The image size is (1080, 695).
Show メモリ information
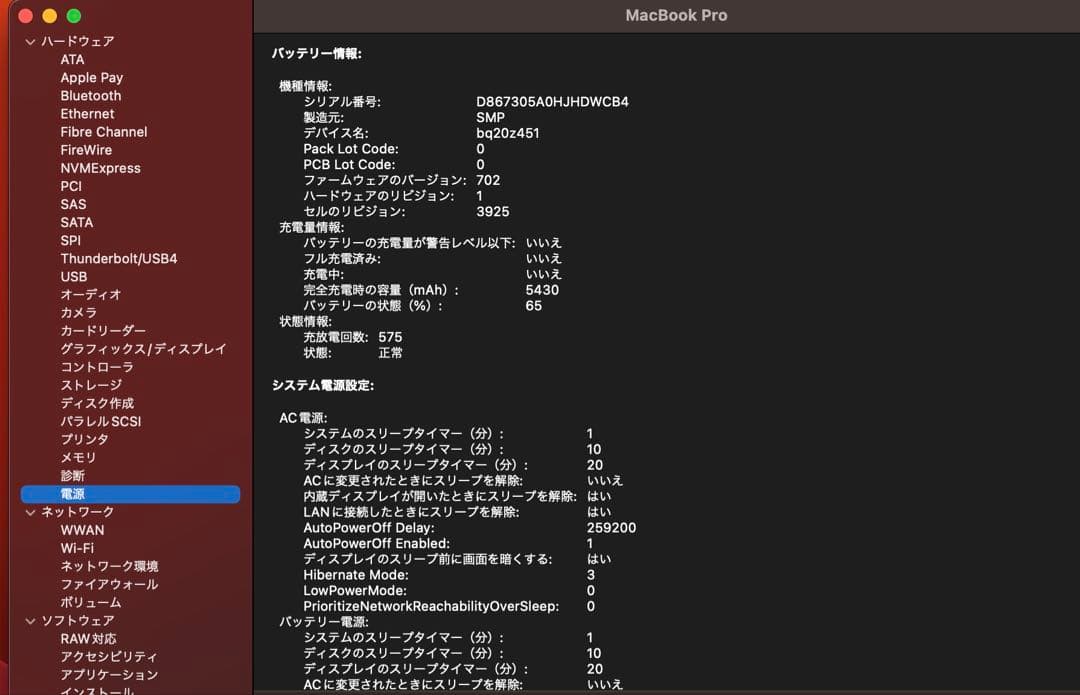[79, 457]
